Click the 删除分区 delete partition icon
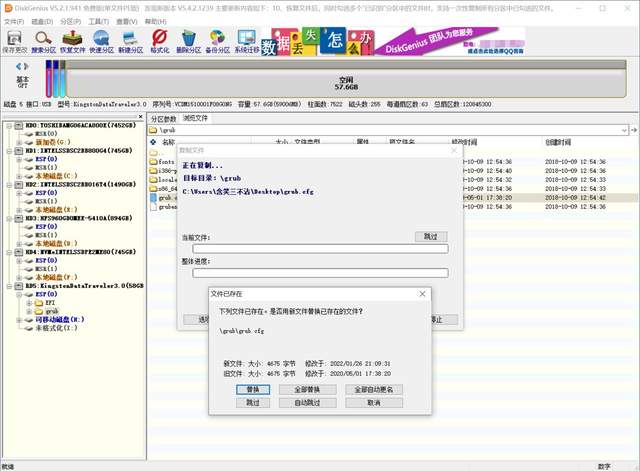Viewport: 640px width, 471px height. tap(189, 42)
